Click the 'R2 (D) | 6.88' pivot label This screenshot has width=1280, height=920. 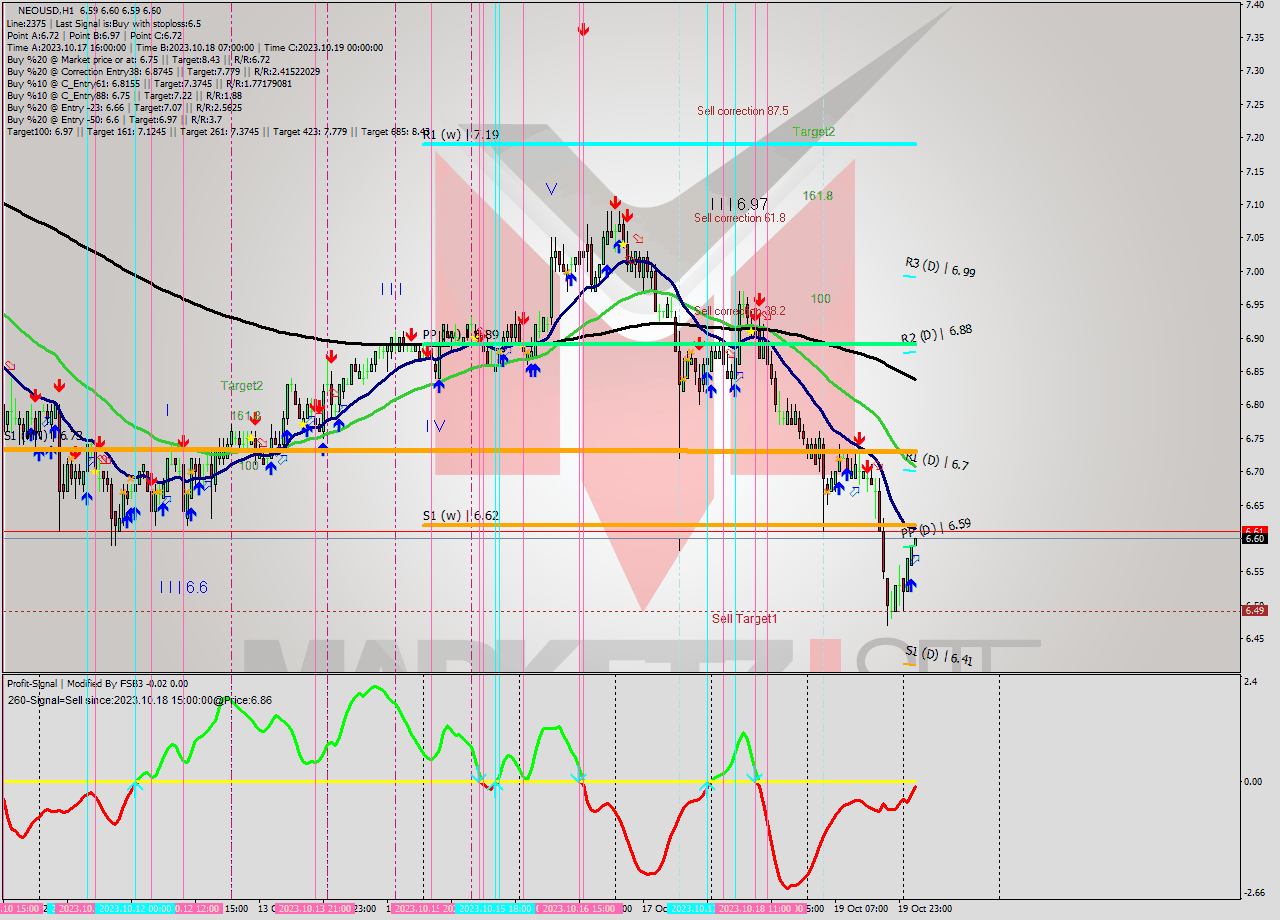click(x=936, y=335)
